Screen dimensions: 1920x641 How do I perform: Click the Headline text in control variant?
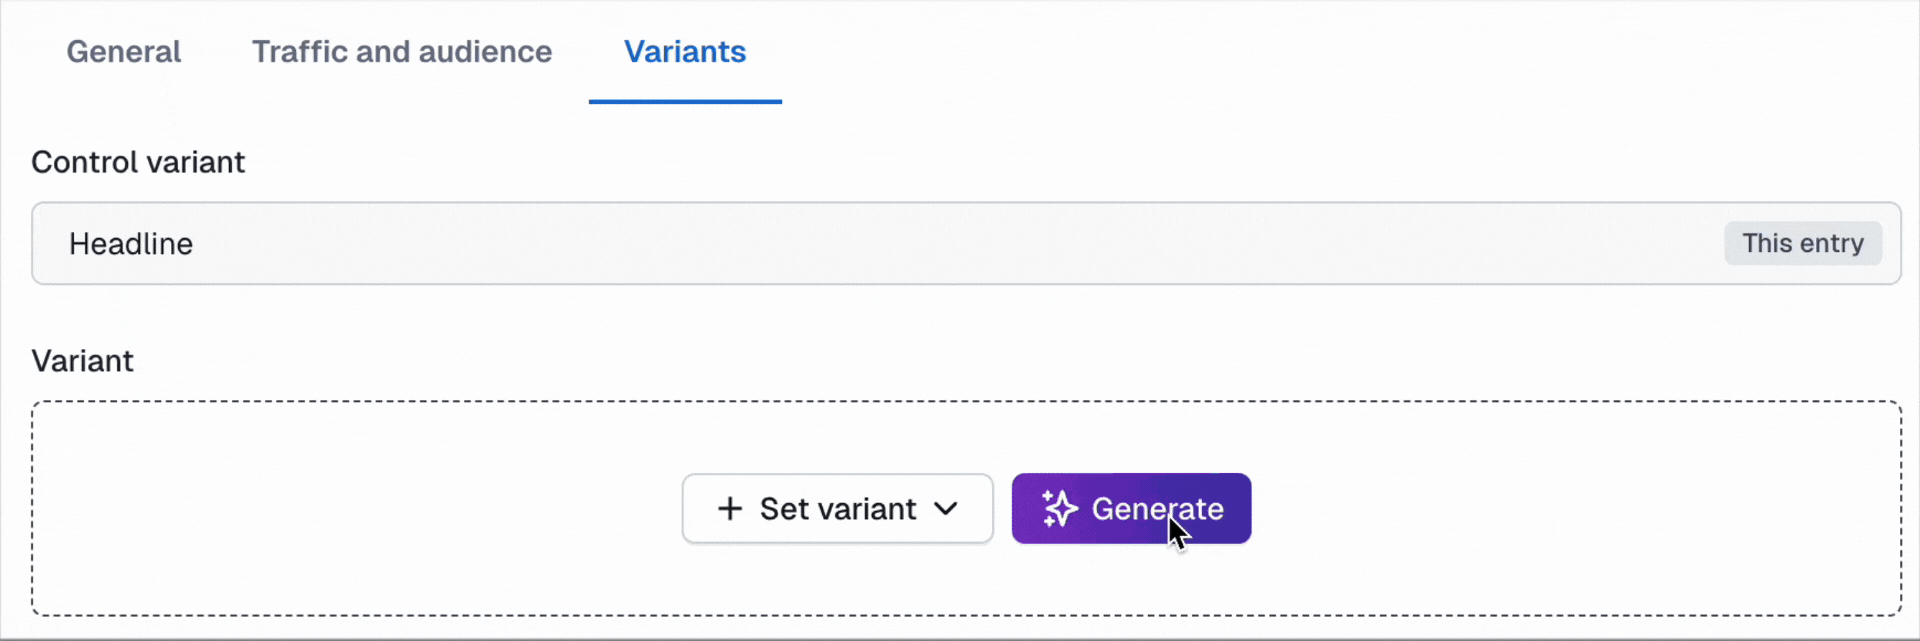click(x=131, y=244)
